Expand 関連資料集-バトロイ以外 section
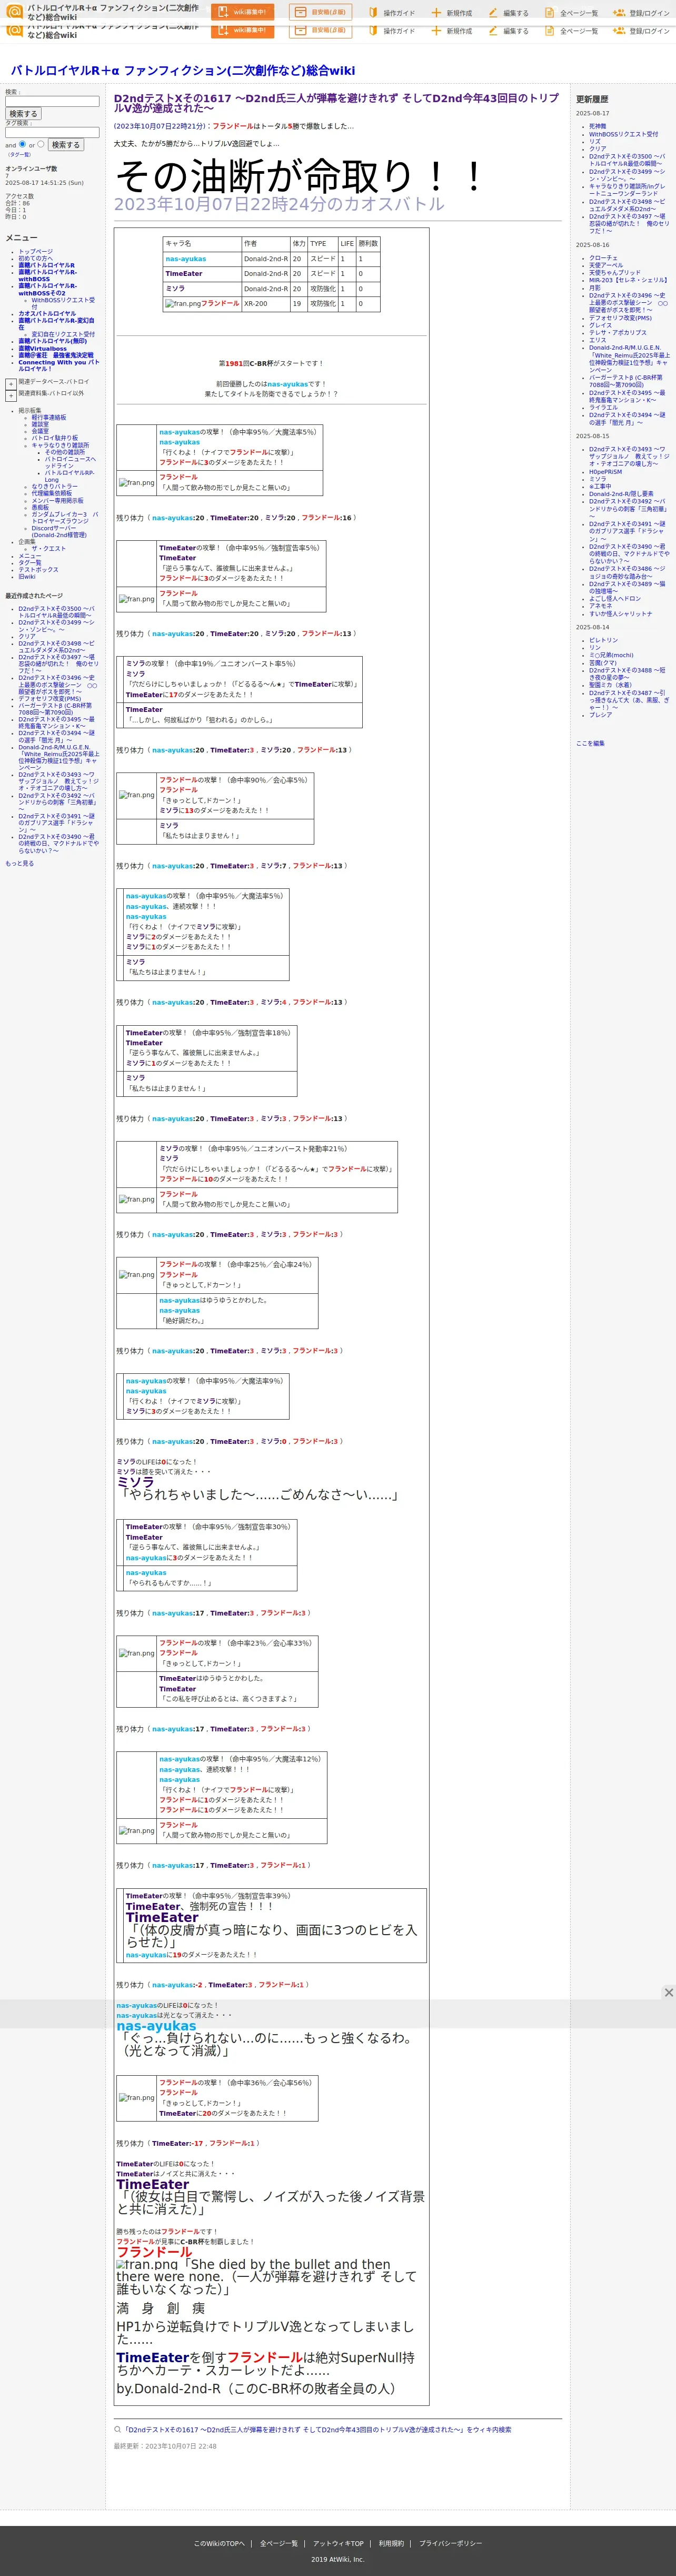Image resolution: width=676 pixels, height=2576 pixels. pyautogui.click(x=11, y=395)
